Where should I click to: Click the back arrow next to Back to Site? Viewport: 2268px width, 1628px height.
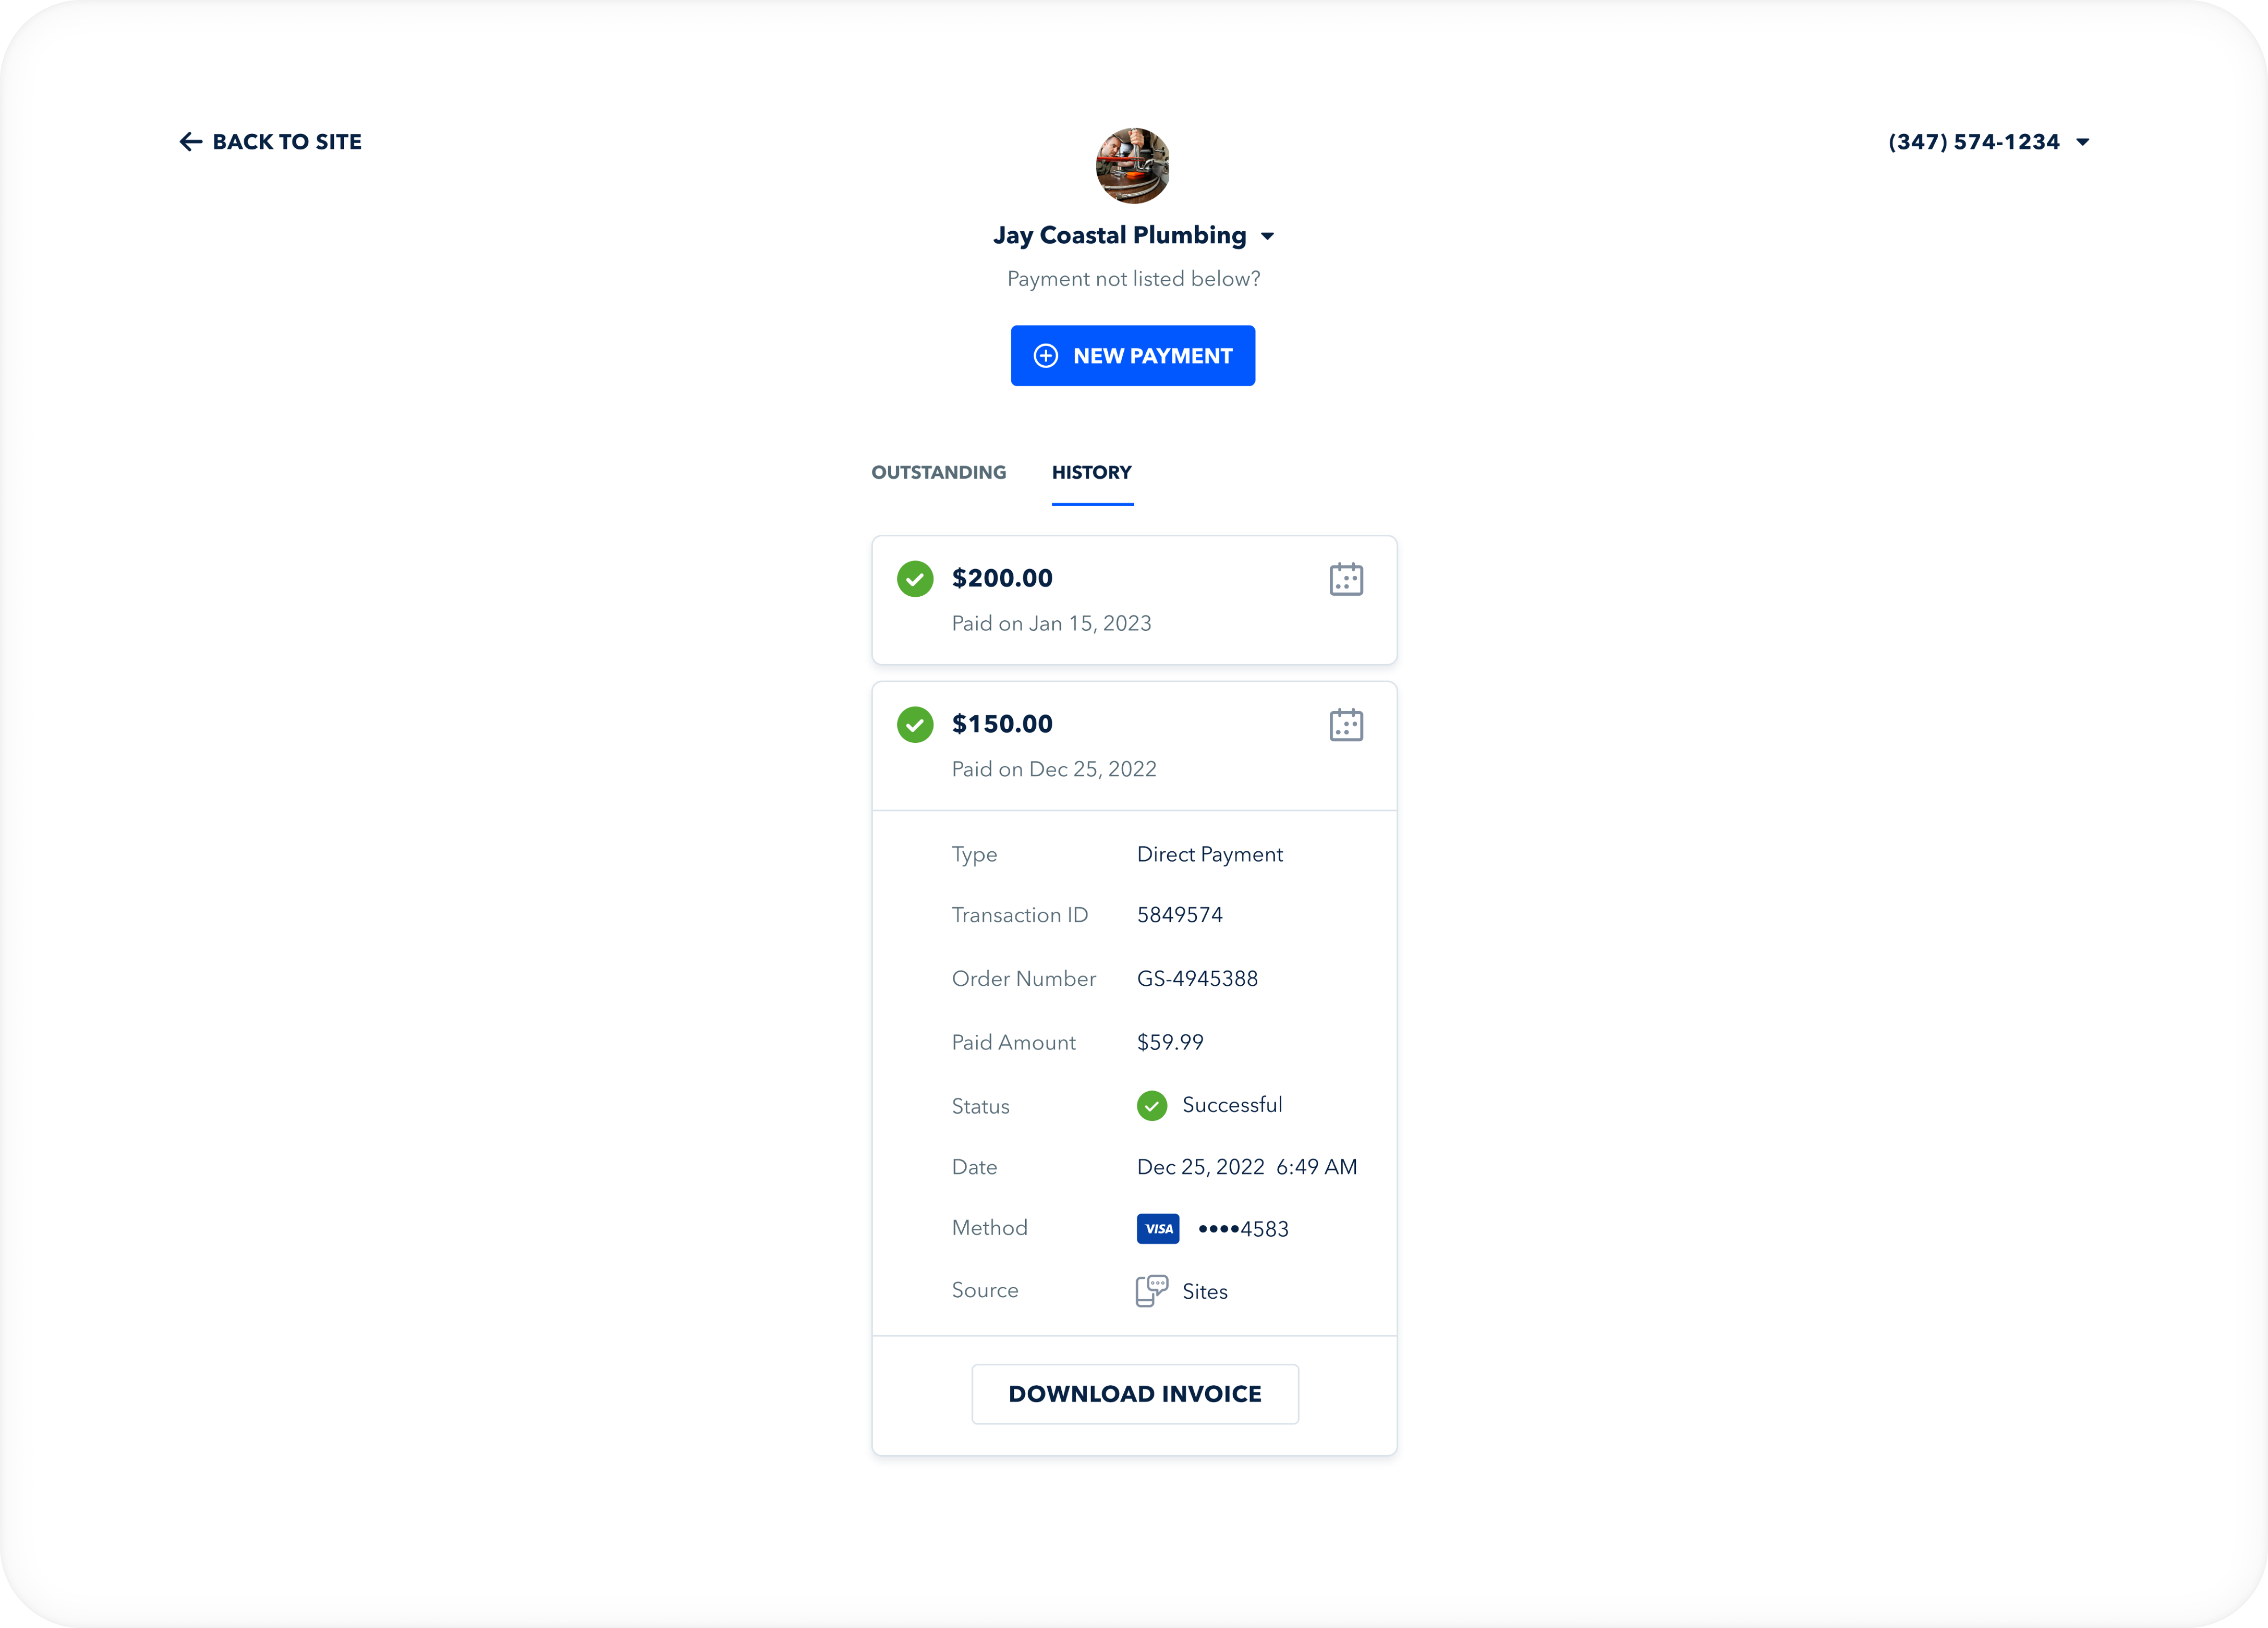point(191,141)
